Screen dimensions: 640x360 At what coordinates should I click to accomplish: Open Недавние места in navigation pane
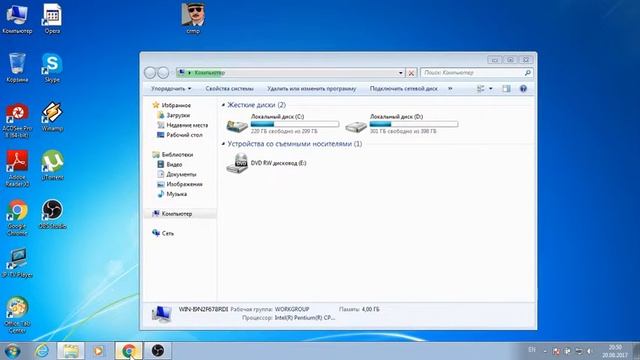tap(187, 125)
